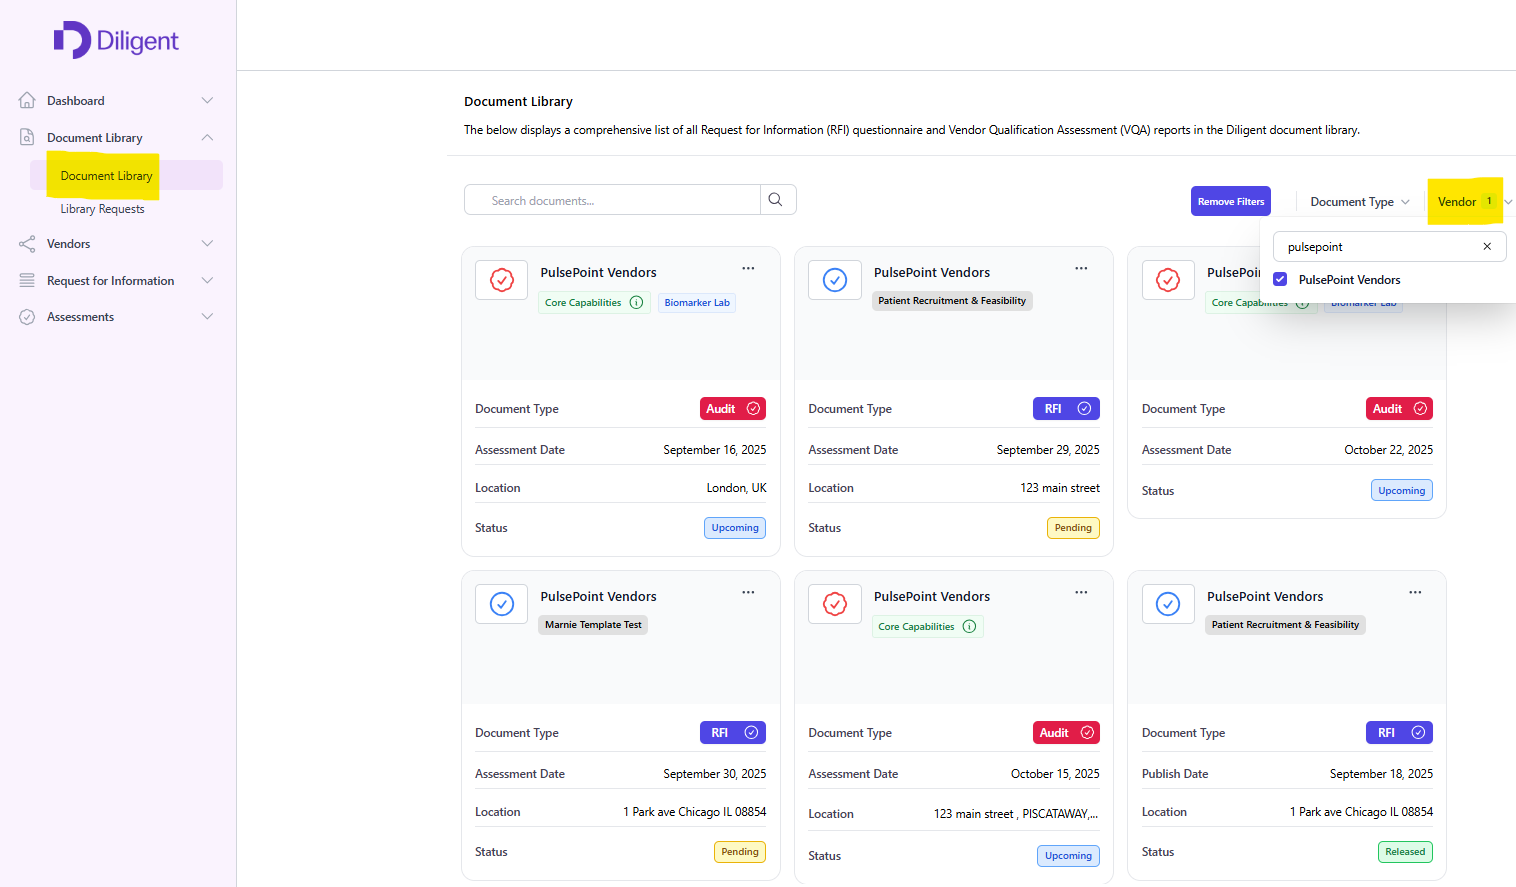This screenshot has width=1516, height=887.
Task: Click the red audit icon on October 22 card
Action: tap(1168, 280)
